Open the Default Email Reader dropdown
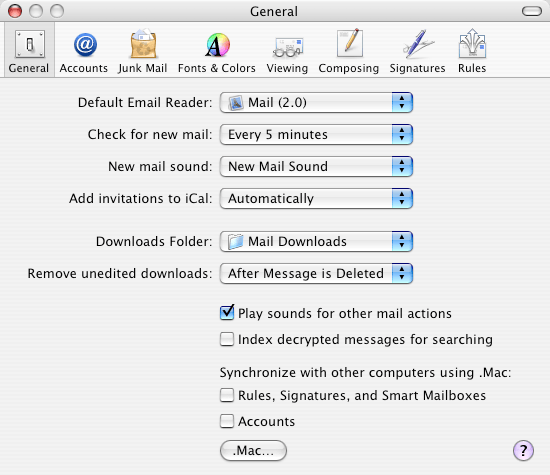550x475 pixels. pyautogui.click(x=316, y=102)
